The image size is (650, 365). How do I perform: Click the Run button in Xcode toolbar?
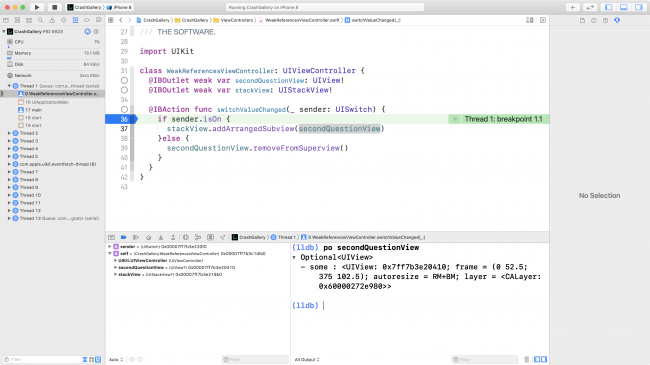coord(37,7)
